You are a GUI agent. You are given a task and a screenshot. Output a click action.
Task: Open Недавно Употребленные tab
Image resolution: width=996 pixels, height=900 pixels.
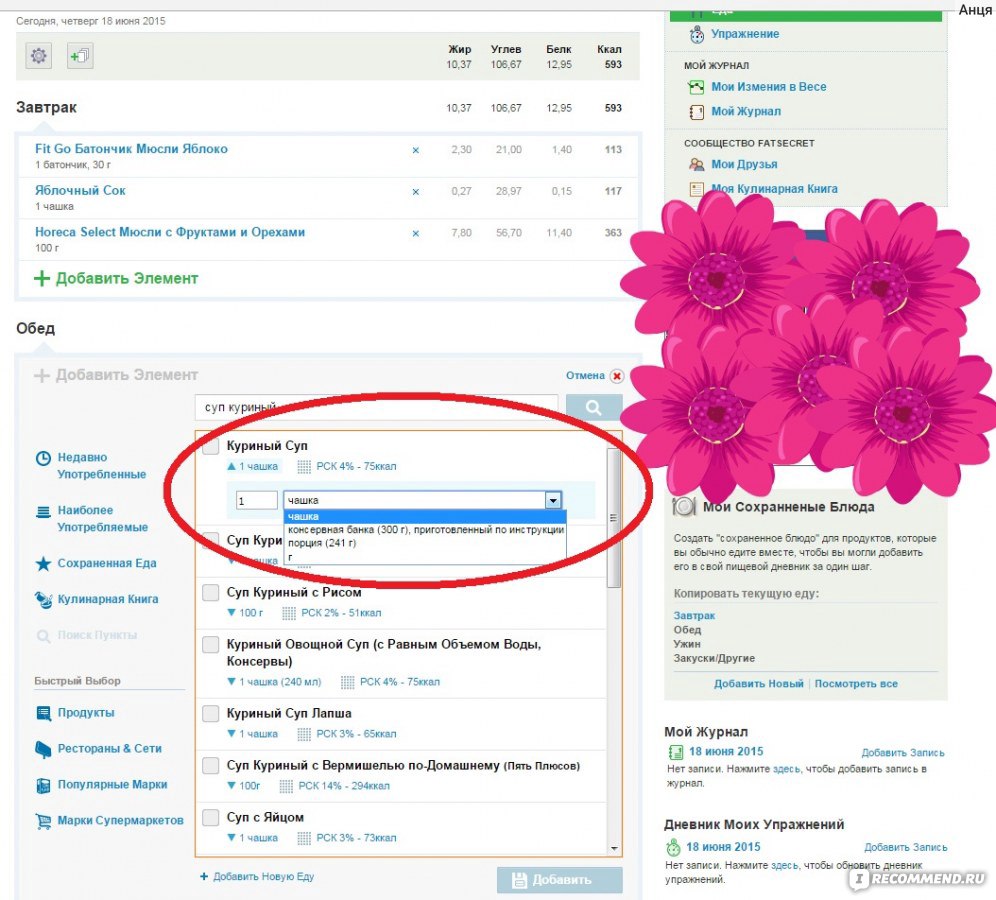coord(101,466)
